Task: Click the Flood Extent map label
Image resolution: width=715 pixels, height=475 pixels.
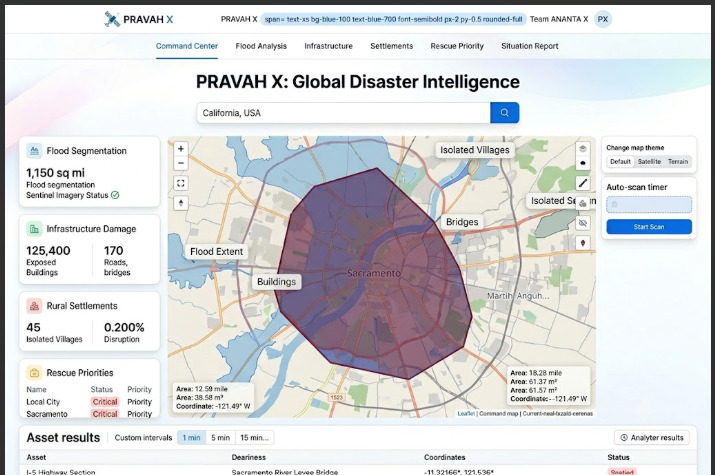Action: tap(217, 252)
